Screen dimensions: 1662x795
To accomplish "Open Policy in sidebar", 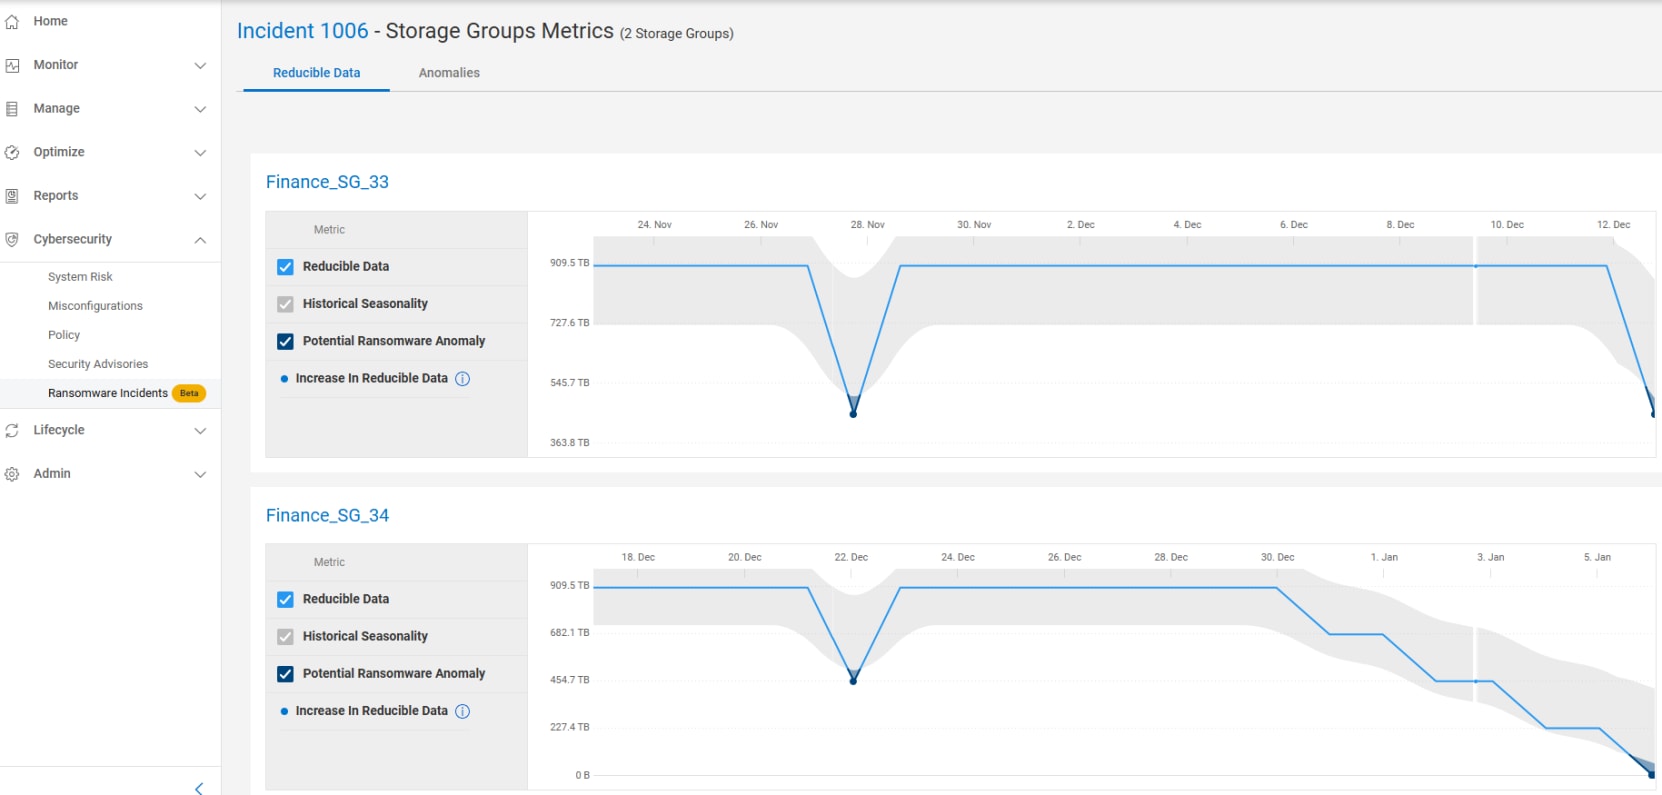I will pyautogui.click(x=64, y=335).
